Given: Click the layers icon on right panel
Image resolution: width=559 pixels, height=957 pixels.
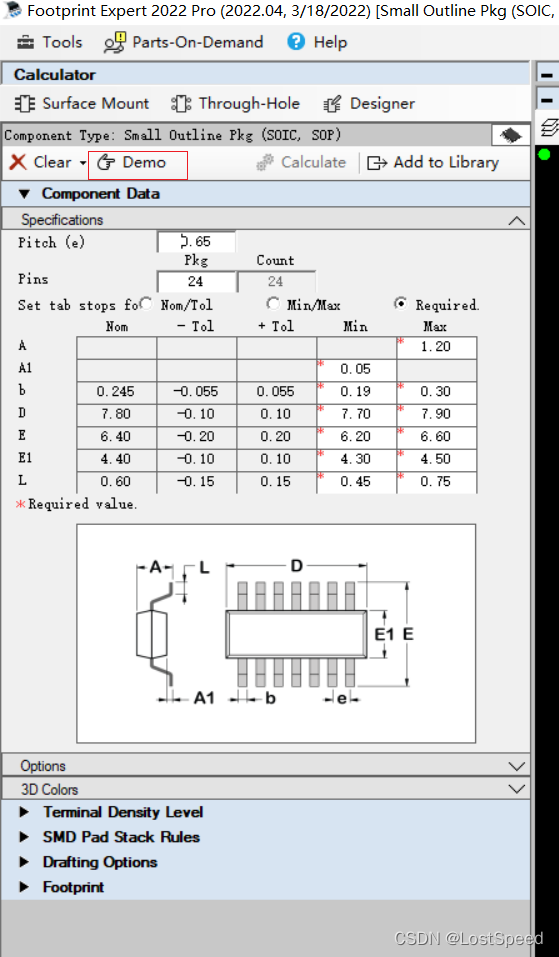Looking at the screenshot, I should tap(549, 127).
